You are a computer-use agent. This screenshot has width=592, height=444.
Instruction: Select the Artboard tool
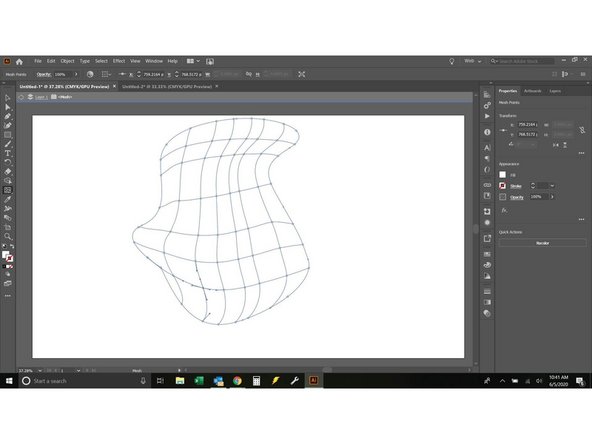(8, 227)
